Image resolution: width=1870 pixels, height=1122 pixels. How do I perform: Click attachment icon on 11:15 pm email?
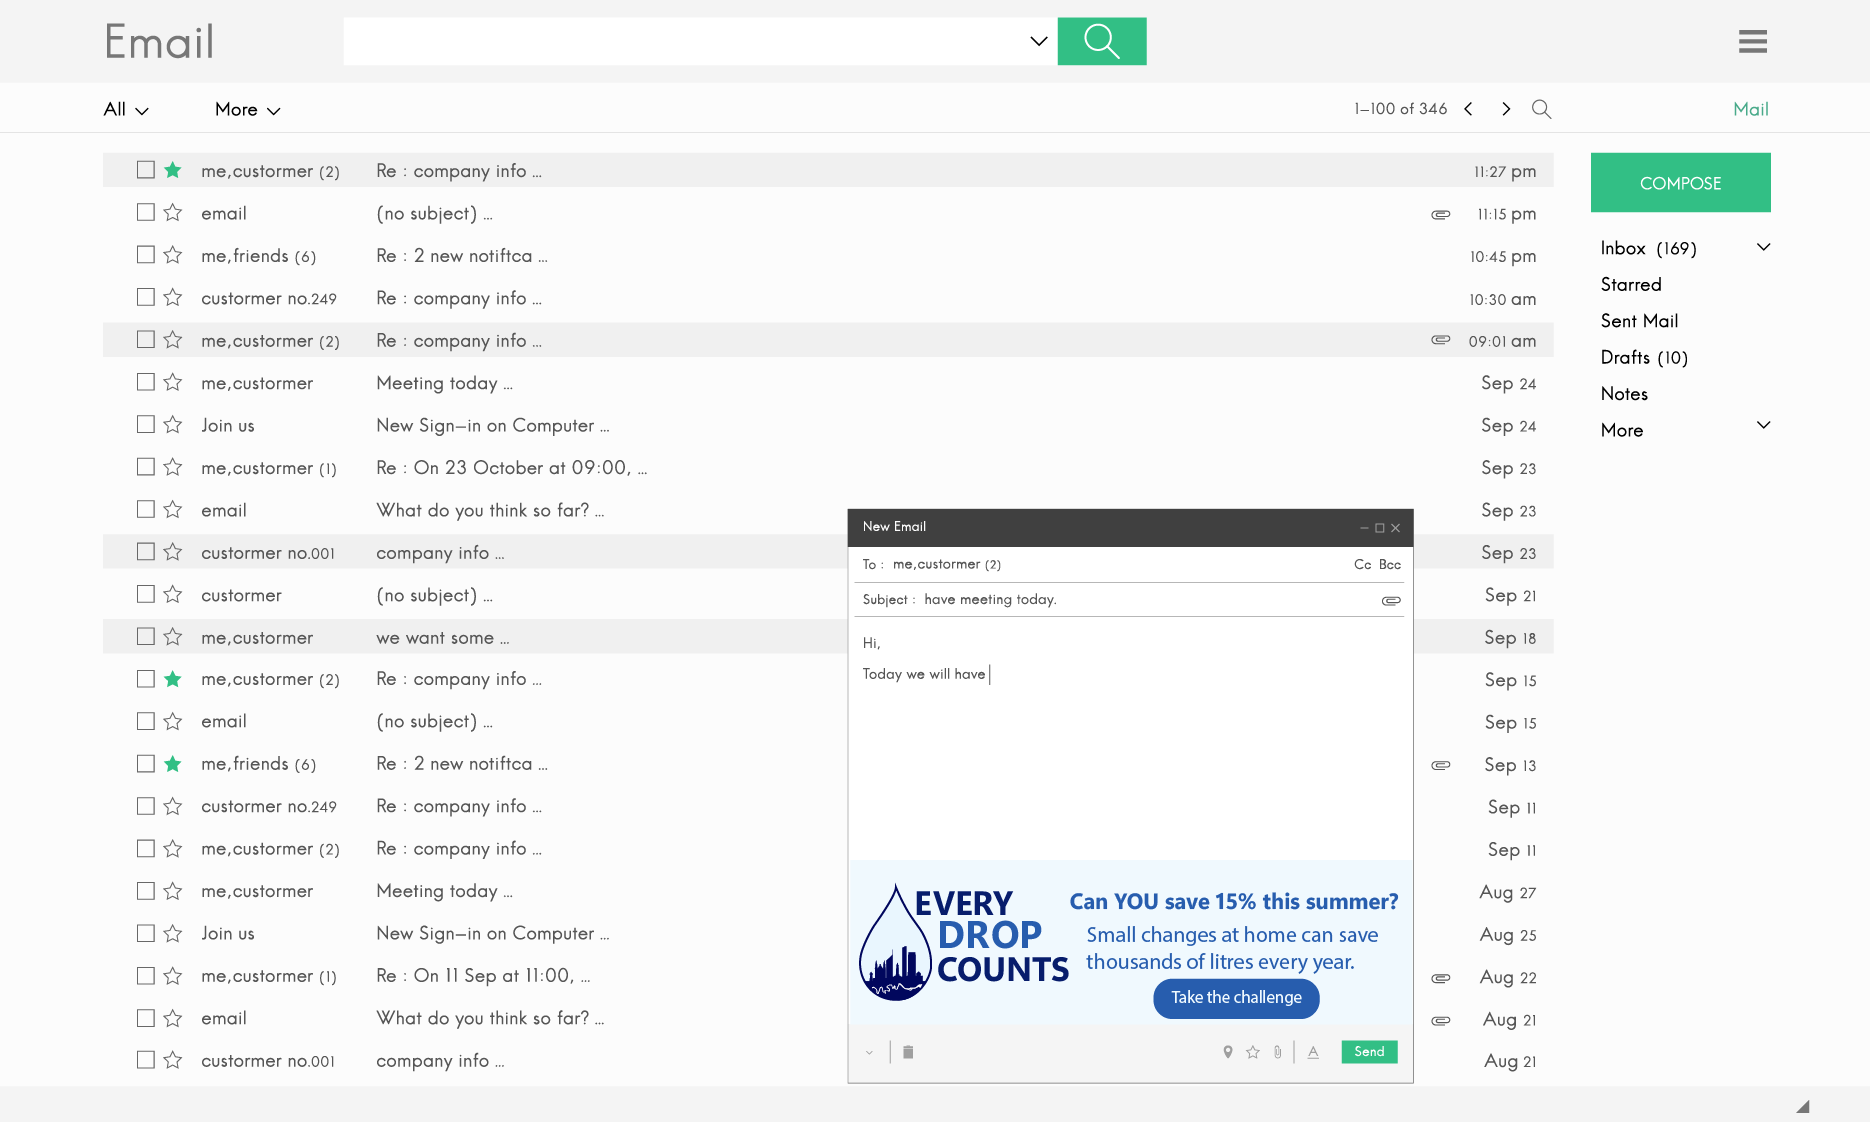(1441, 214)
